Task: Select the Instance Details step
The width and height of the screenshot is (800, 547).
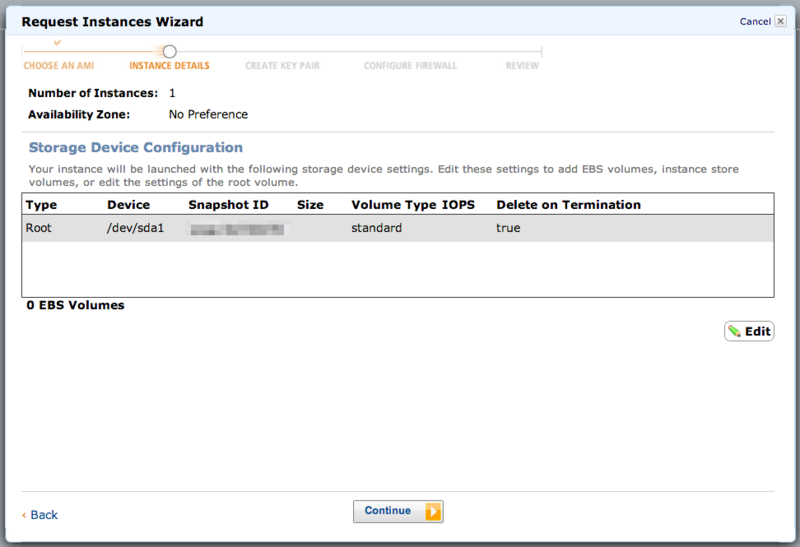Action: click(169, 66)
